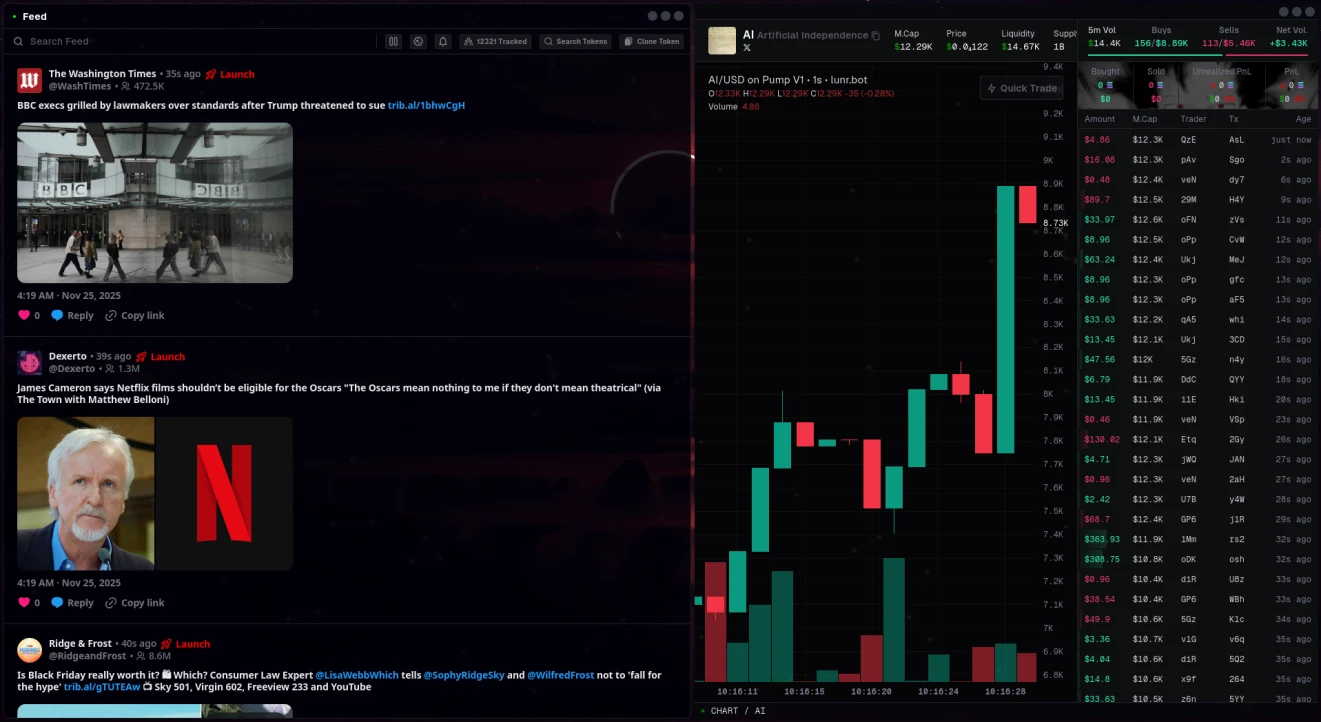Click the Quick Trade button on chart

[1021, 88]
